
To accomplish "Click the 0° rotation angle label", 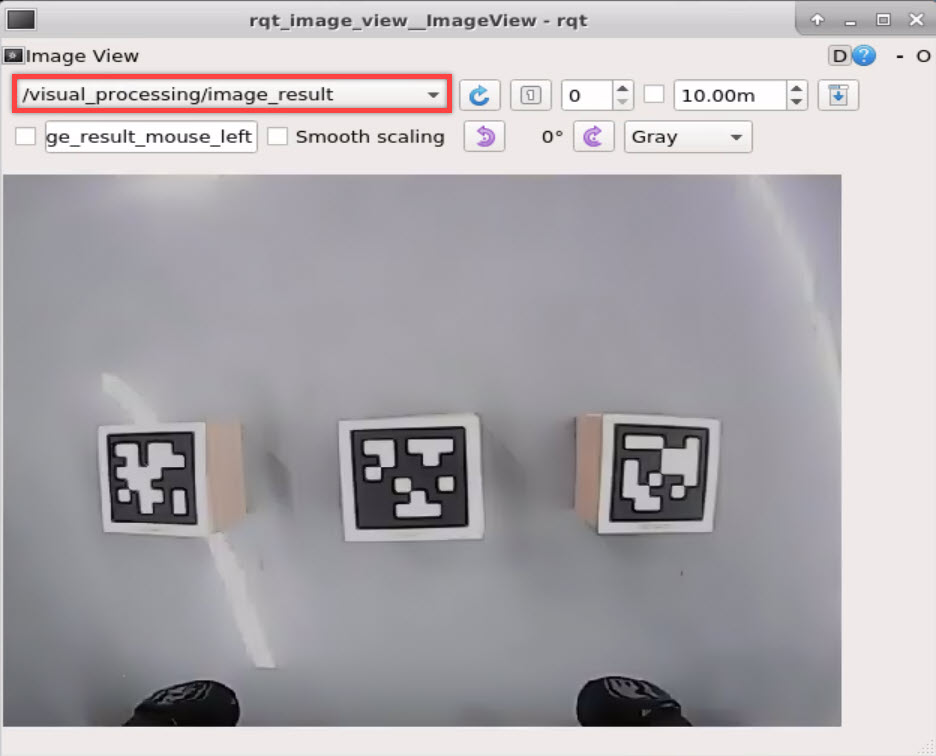I will click(552, 137).
